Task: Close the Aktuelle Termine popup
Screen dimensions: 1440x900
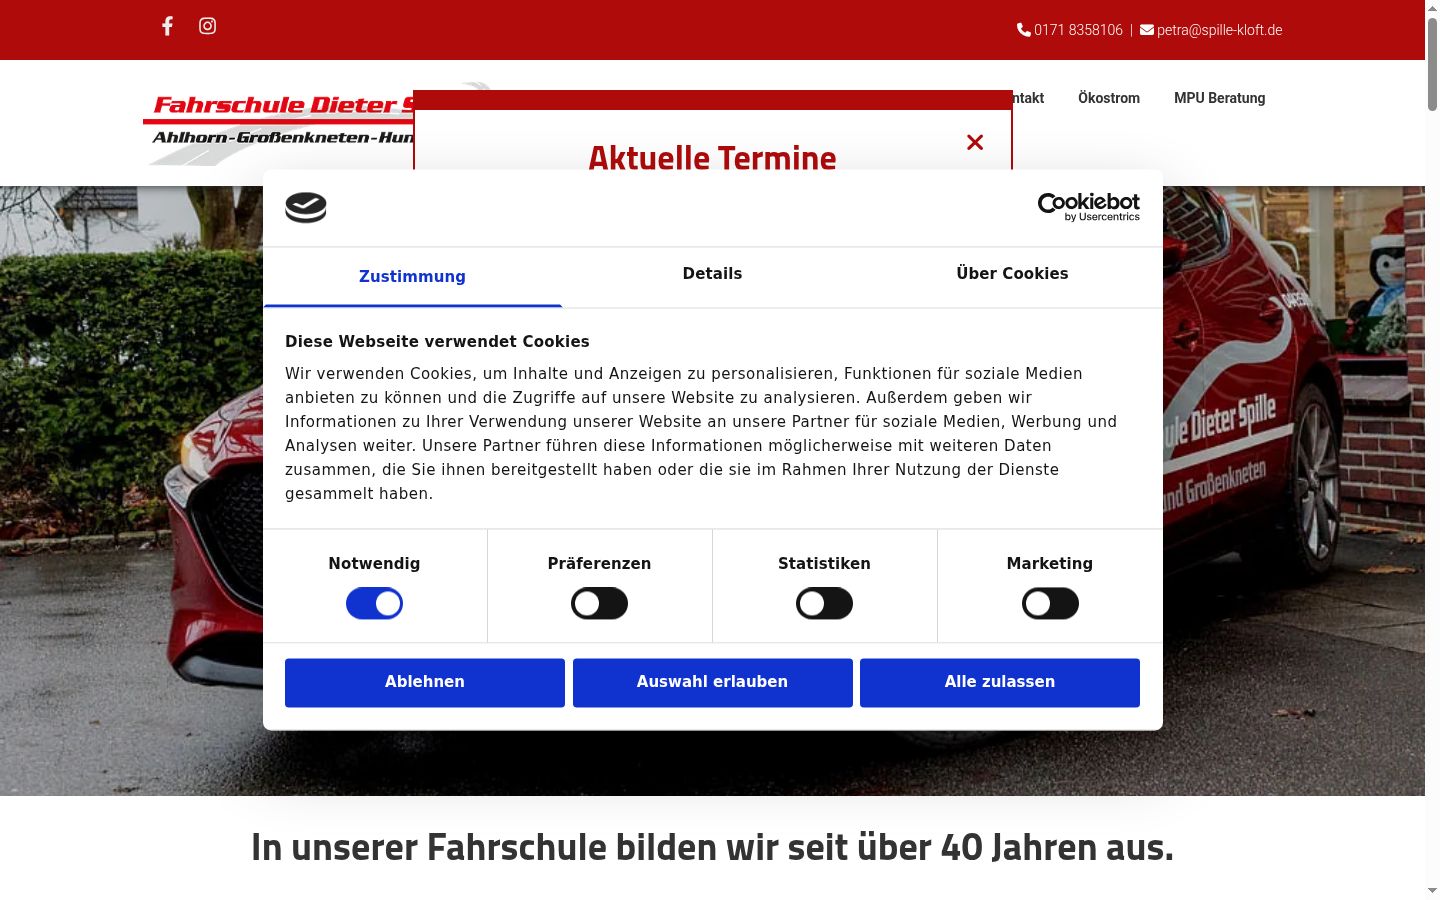Action: coord(975,142)
